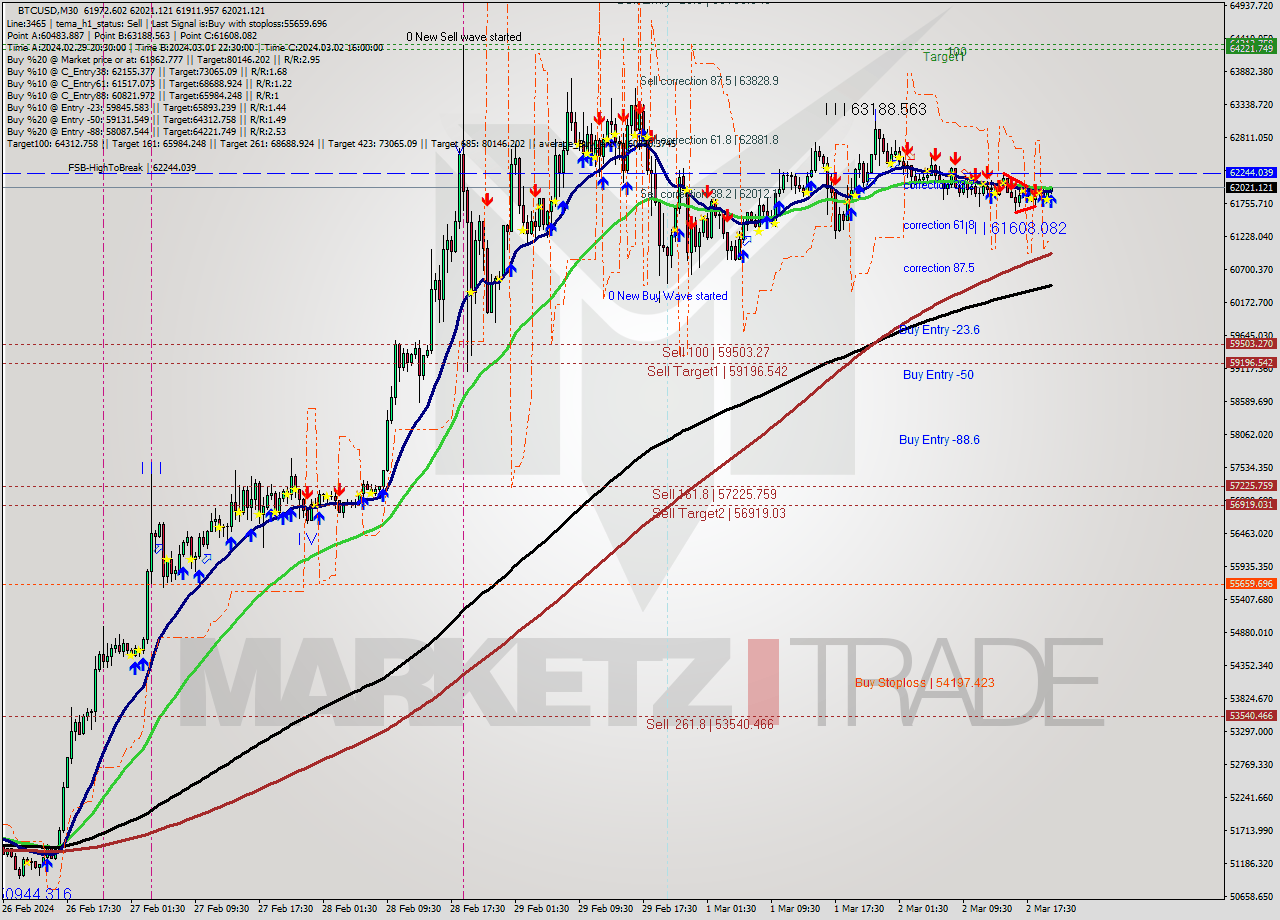This screenshot has height=920, width=1280.
Task: Click the 58062.020 price axis label
Action: click(x=1251, y=434)
